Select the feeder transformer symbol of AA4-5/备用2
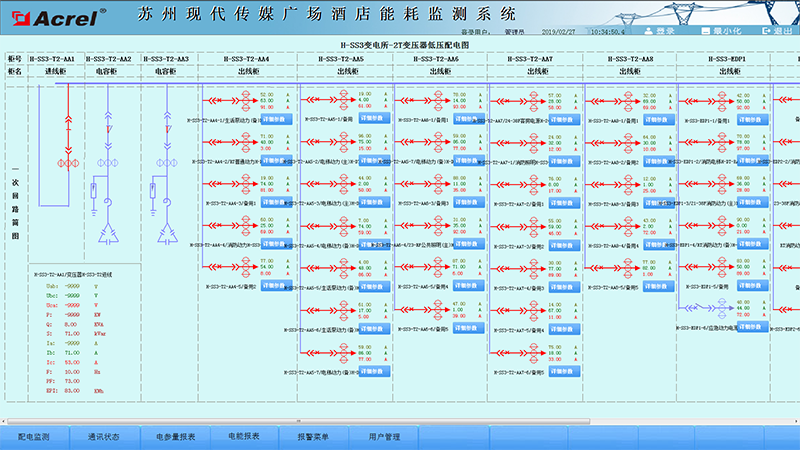Screen dimensions: 800x450 (246, 267)
